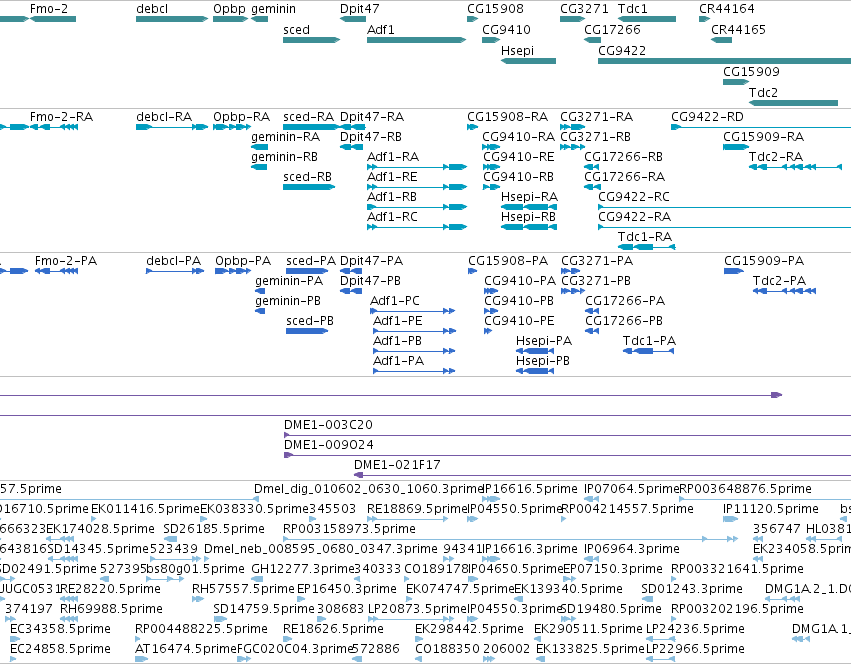
Task: Click the CG15908 gene label
Action: (495, 9)
